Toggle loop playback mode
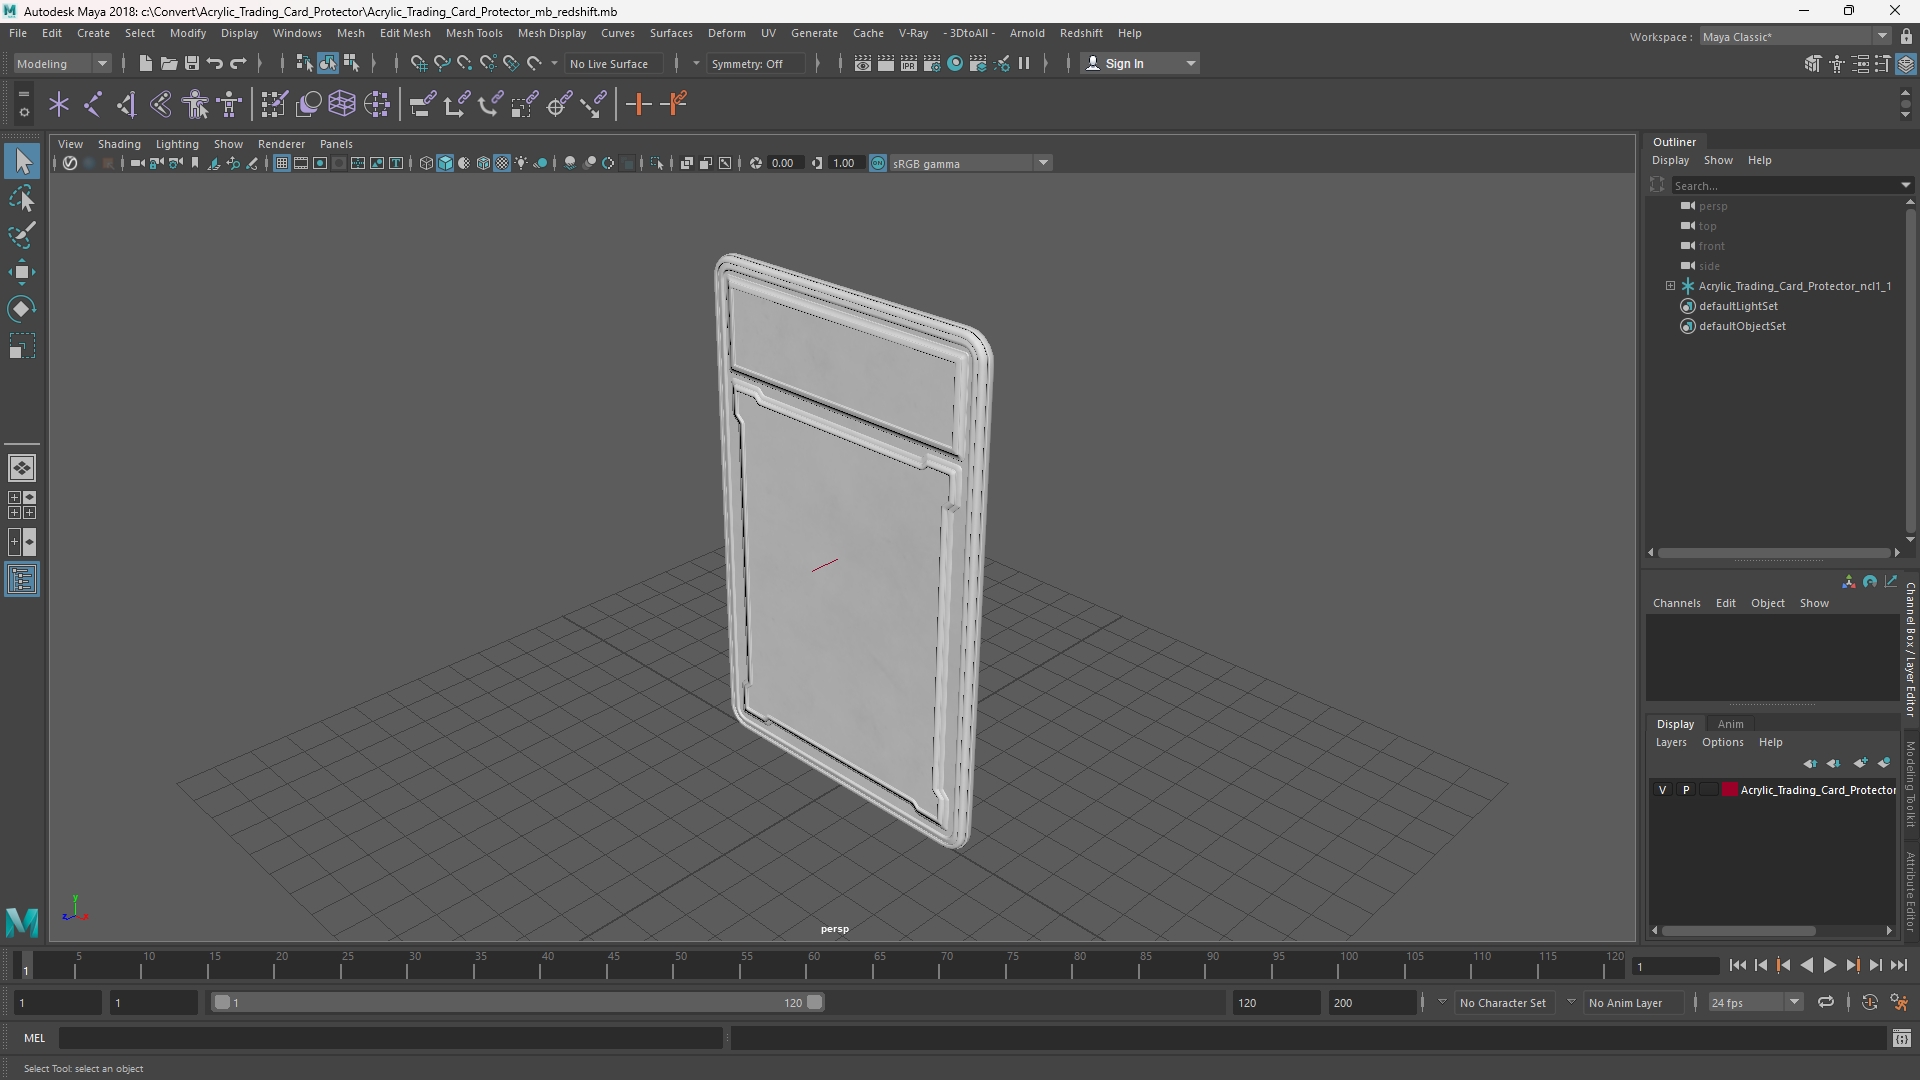 [1826, 1002]
